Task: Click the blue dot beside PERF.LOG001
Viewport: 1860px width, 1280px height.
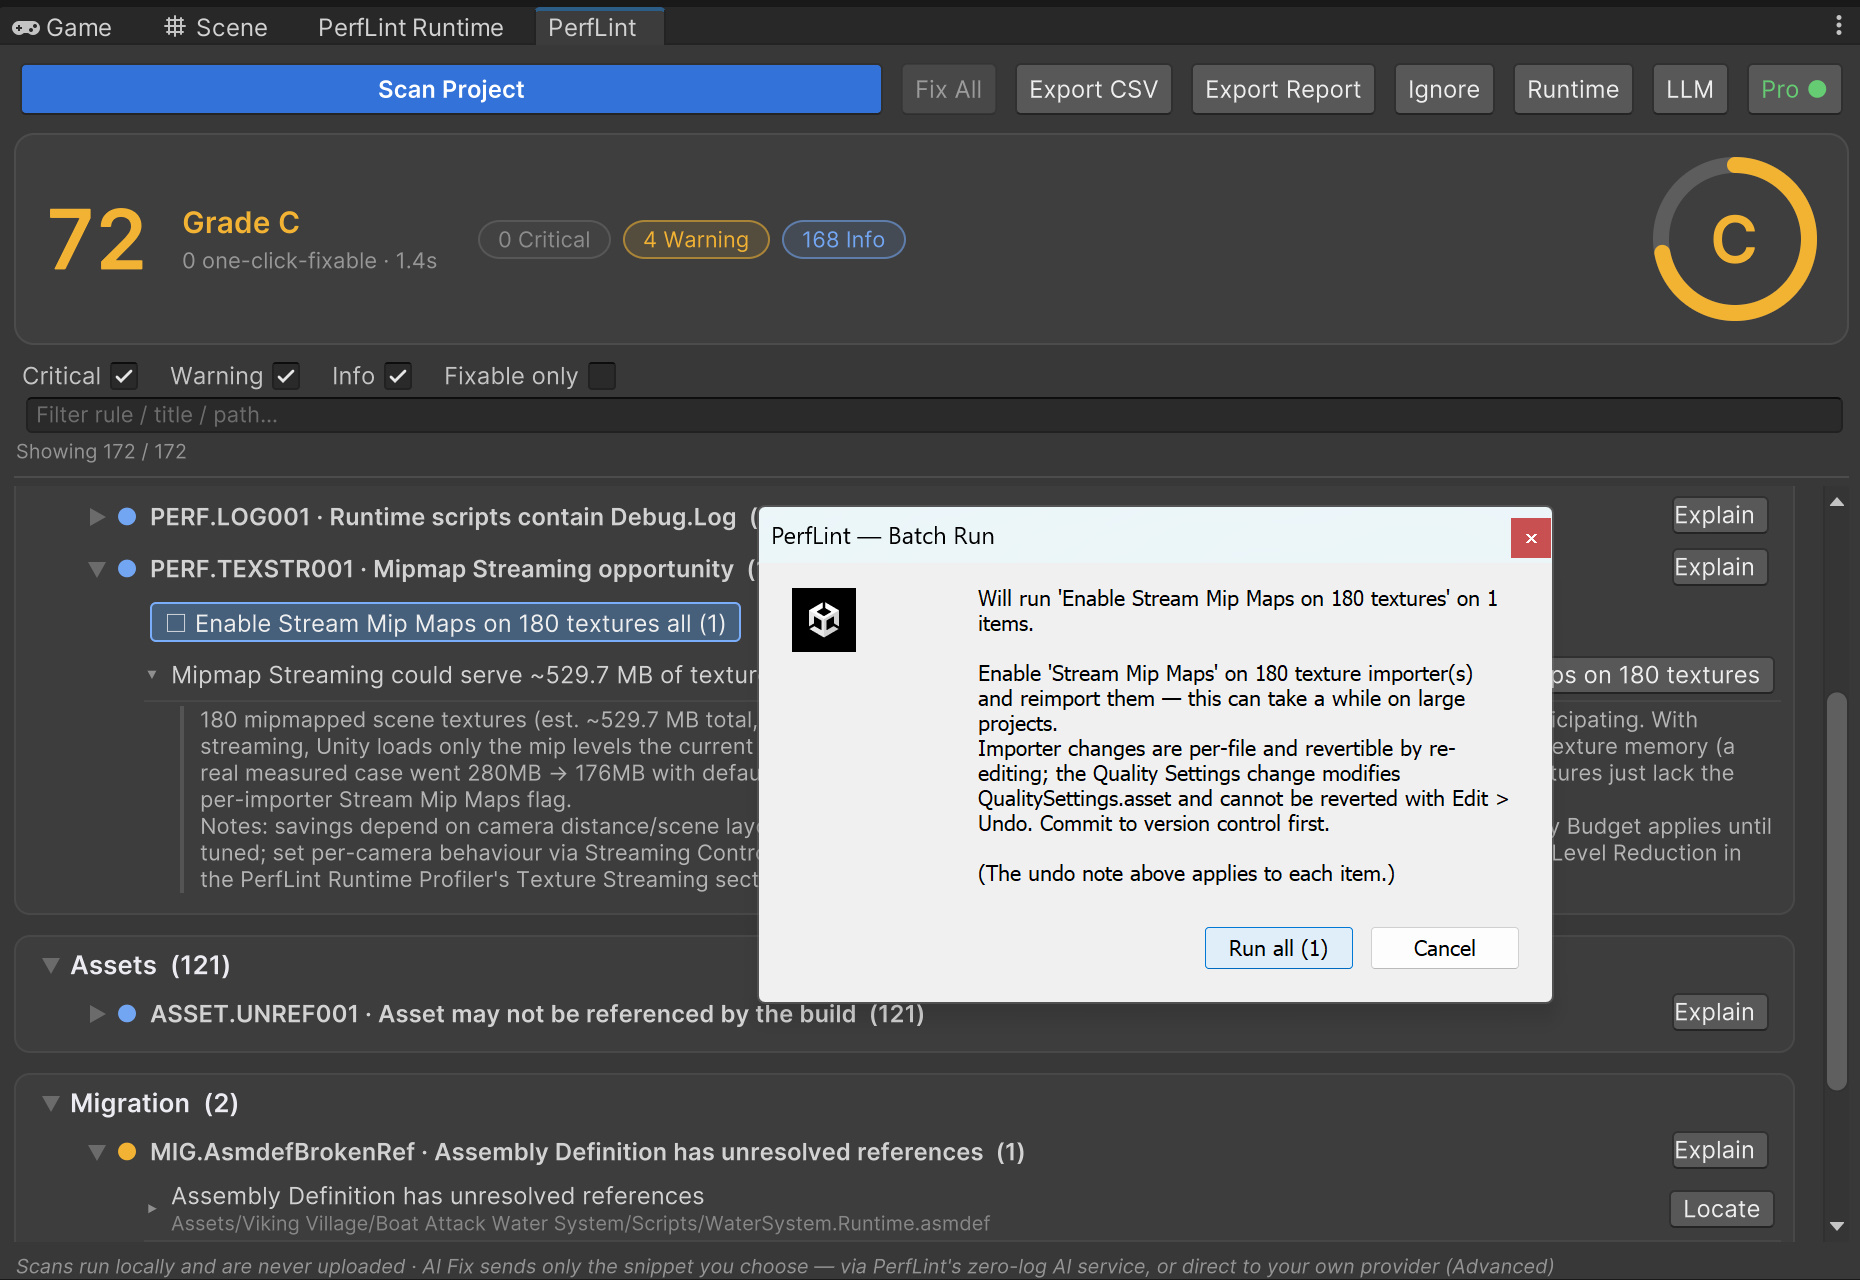Action: click(x=127, y=517)
